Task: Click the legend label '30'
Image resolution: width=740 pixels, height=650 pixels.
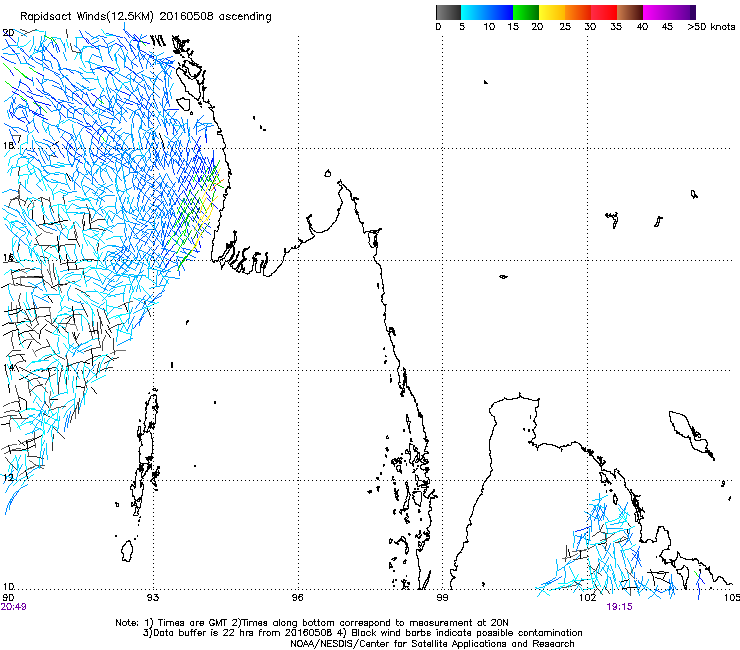Action: coord(590,27)
